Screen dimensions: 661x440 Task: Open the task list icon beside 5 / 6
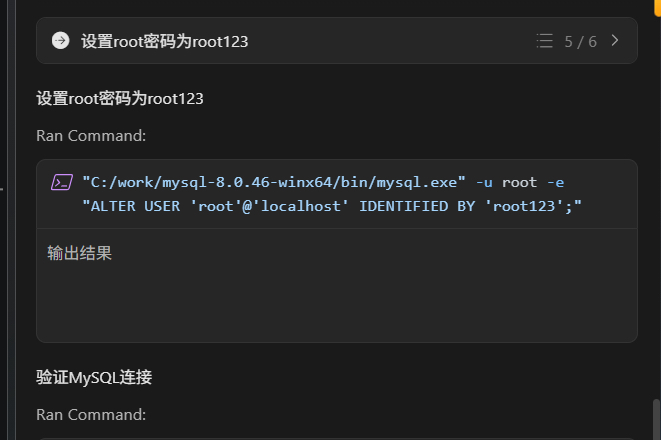[x=544, y=41]
